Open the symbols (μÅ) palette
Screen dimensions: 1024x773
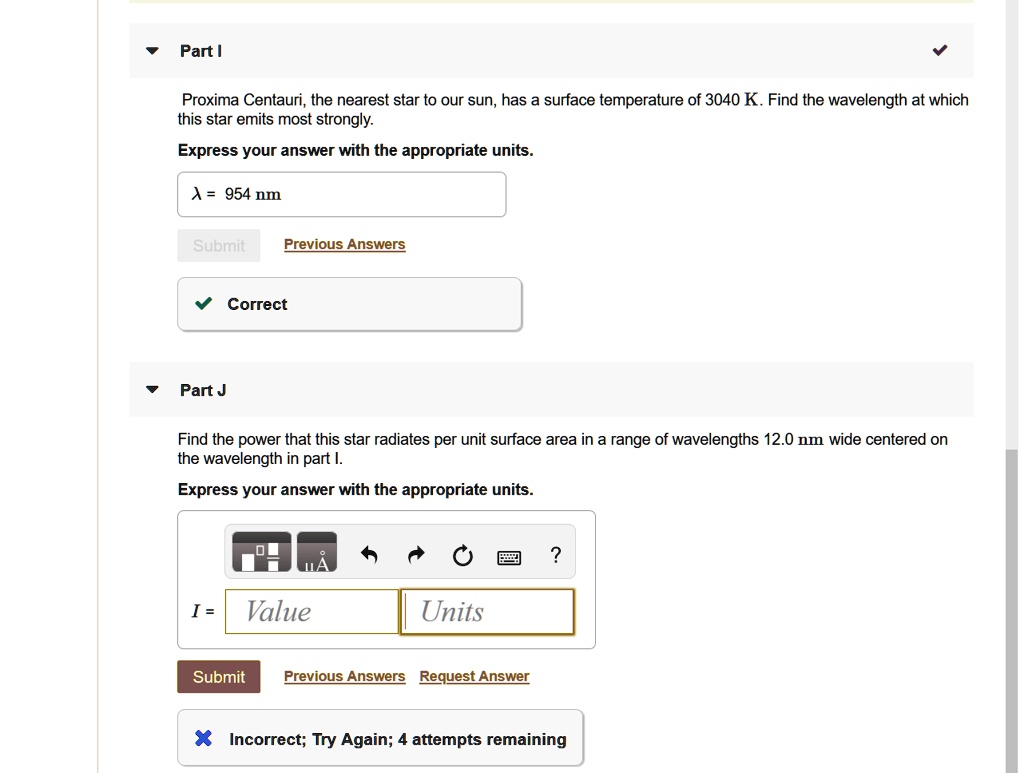pyautogui.click(x=316, y=552)
